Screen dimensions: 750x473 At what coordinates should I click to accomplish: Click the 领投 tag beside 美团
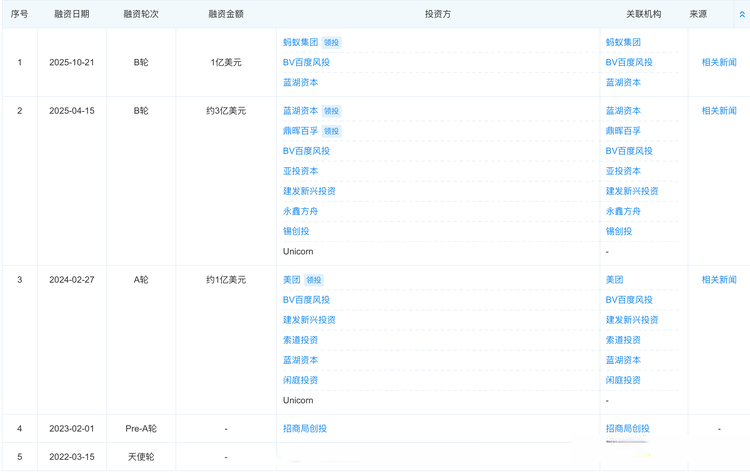point(314,279)
